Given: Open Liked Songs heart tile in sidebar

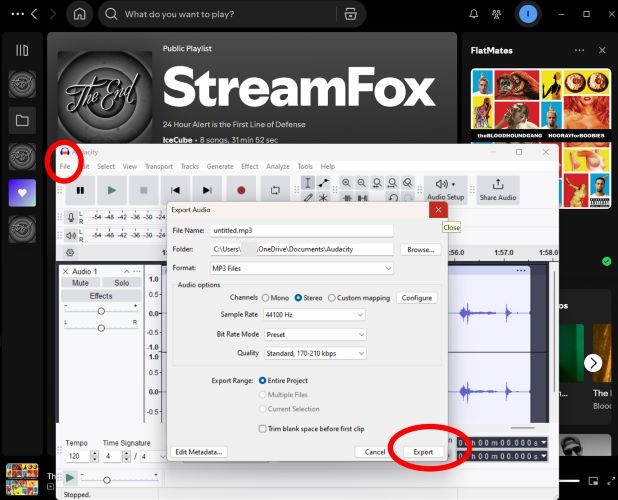Looking at the screenshot, I should pos(22,193).
